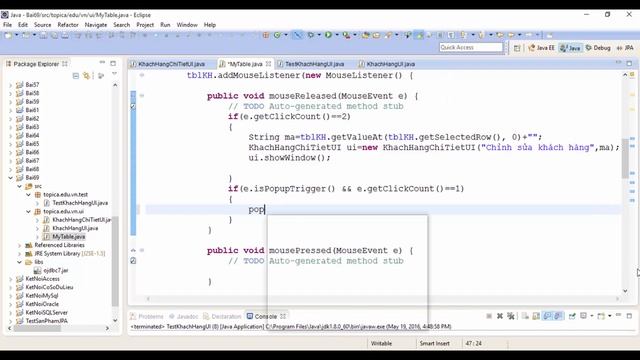Image resolution: width=640 pixels, height=360 pixels.
Task: Toggle Mark Occurrences toolbar button
Action: coord(419,35)
